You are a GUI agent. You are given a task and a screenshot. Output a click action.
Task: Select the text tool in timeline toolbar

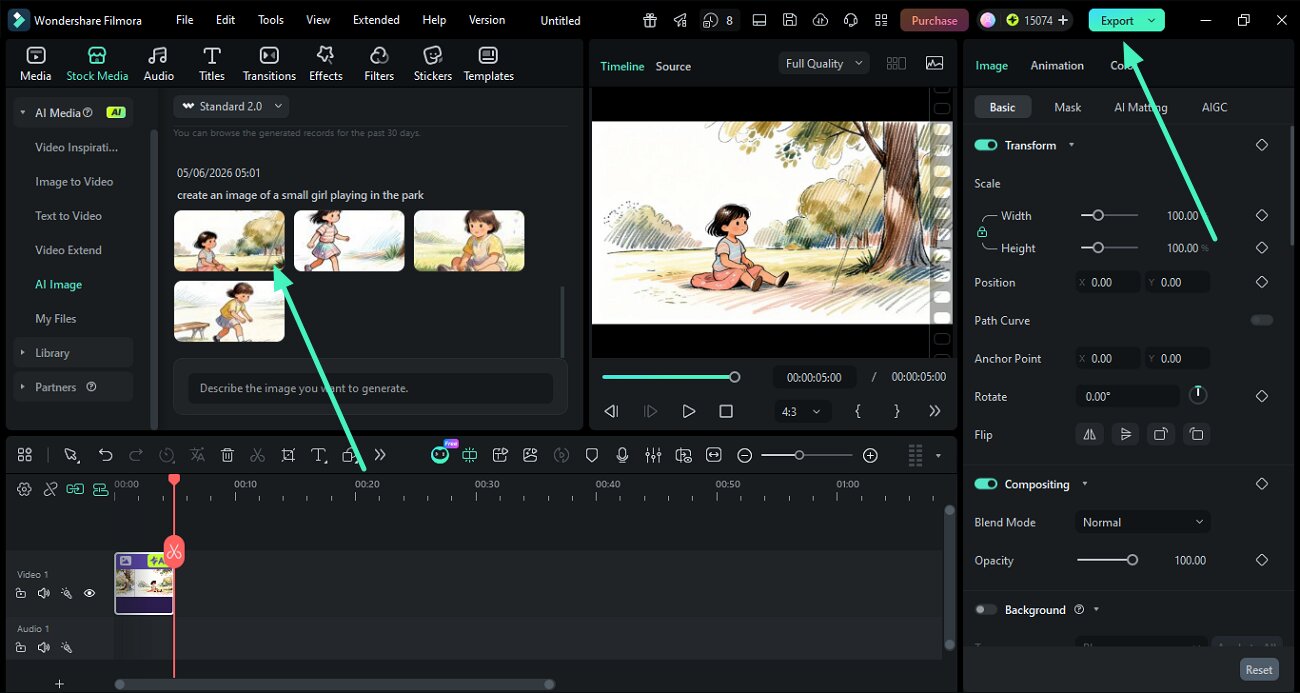pyautogui.click(x=318, y=455)
